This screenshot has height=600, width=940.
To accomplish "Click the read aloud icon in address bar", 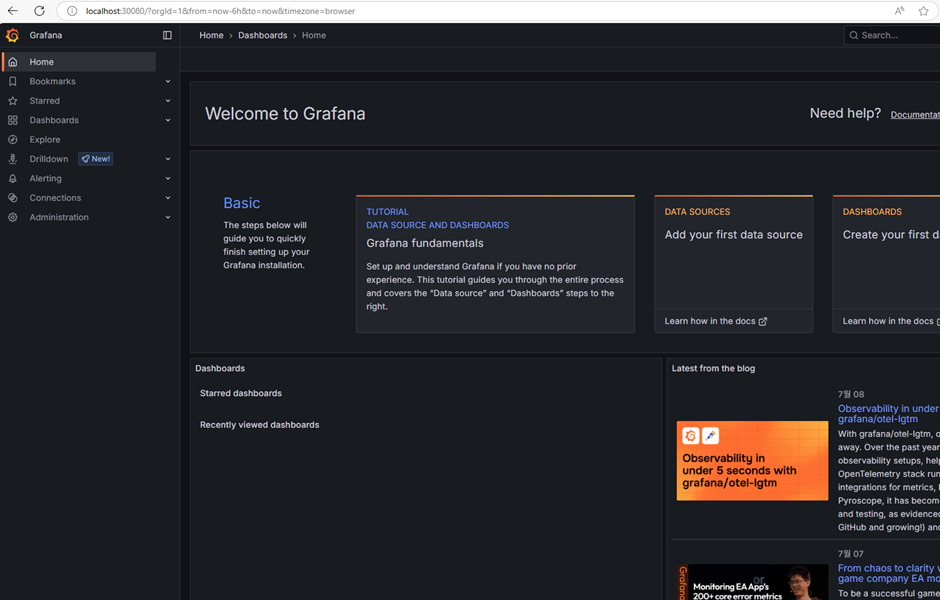I will tap(899, 11).
